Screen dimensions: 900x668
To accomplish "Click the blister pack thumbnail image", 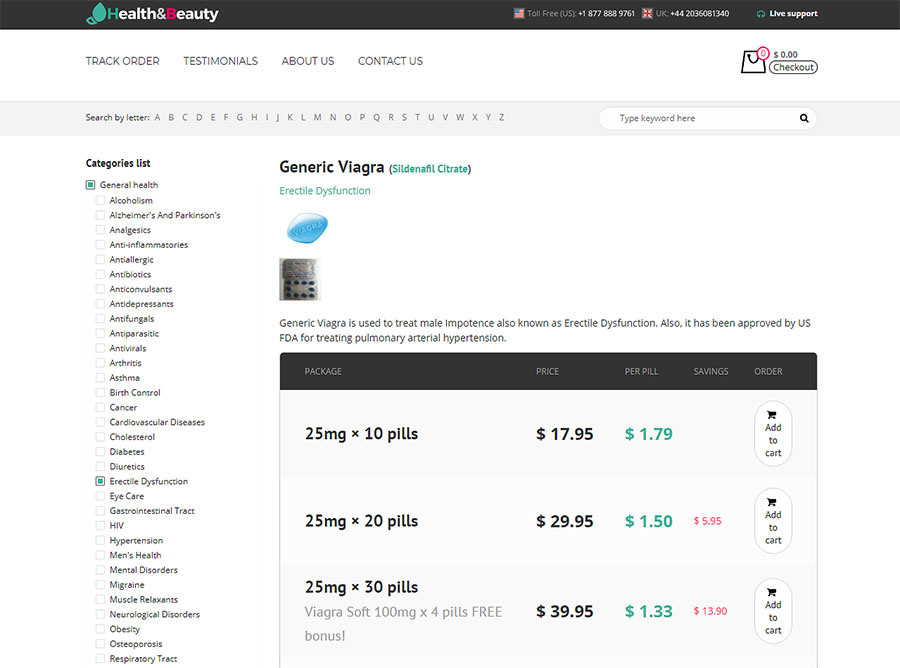I will 299,279.
